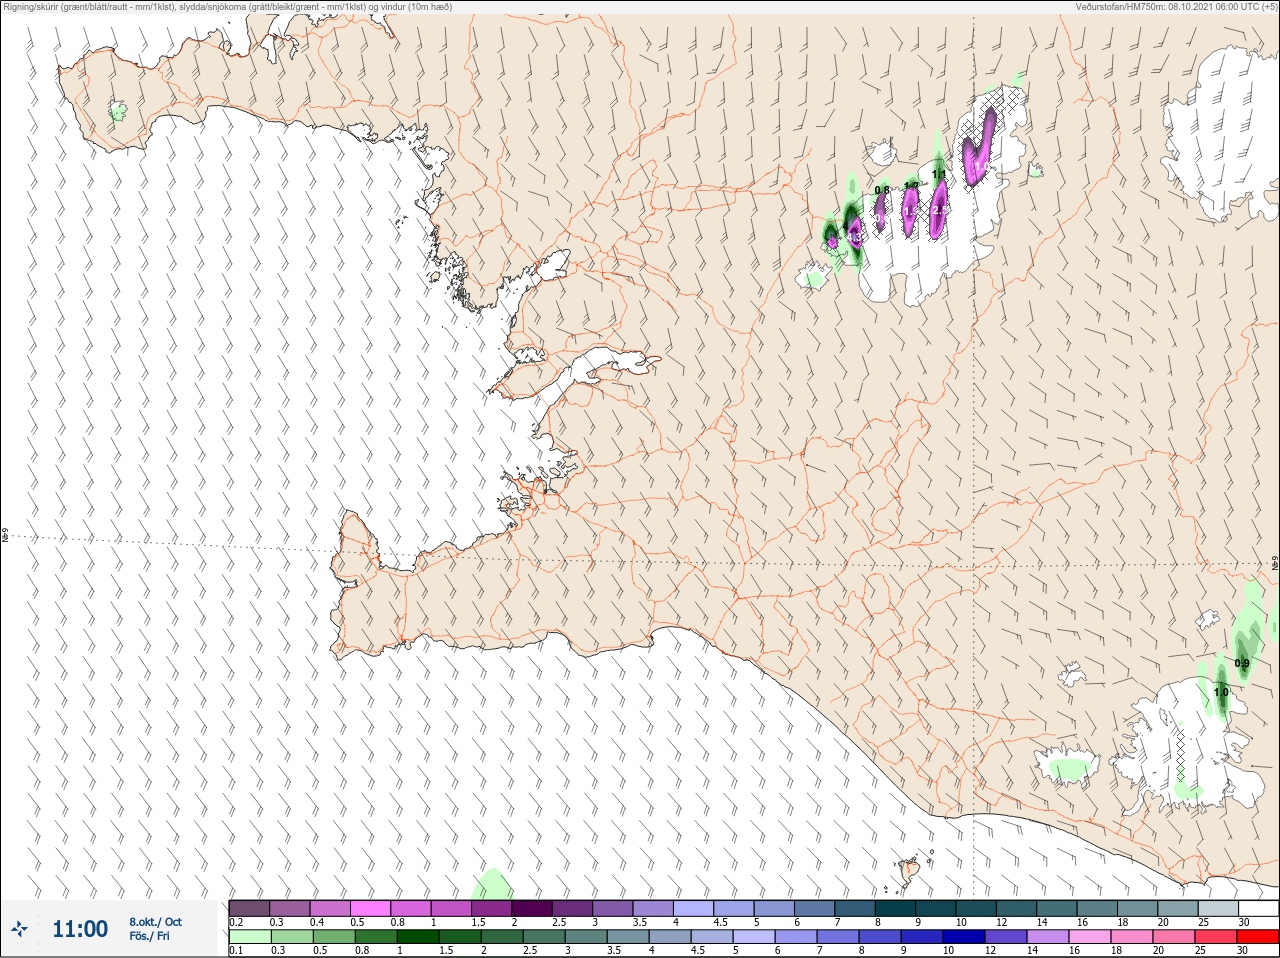
Task: Select the white swatch labeled 30 in upper legend
Action: pyautogui.click(x=1258, y=908)
